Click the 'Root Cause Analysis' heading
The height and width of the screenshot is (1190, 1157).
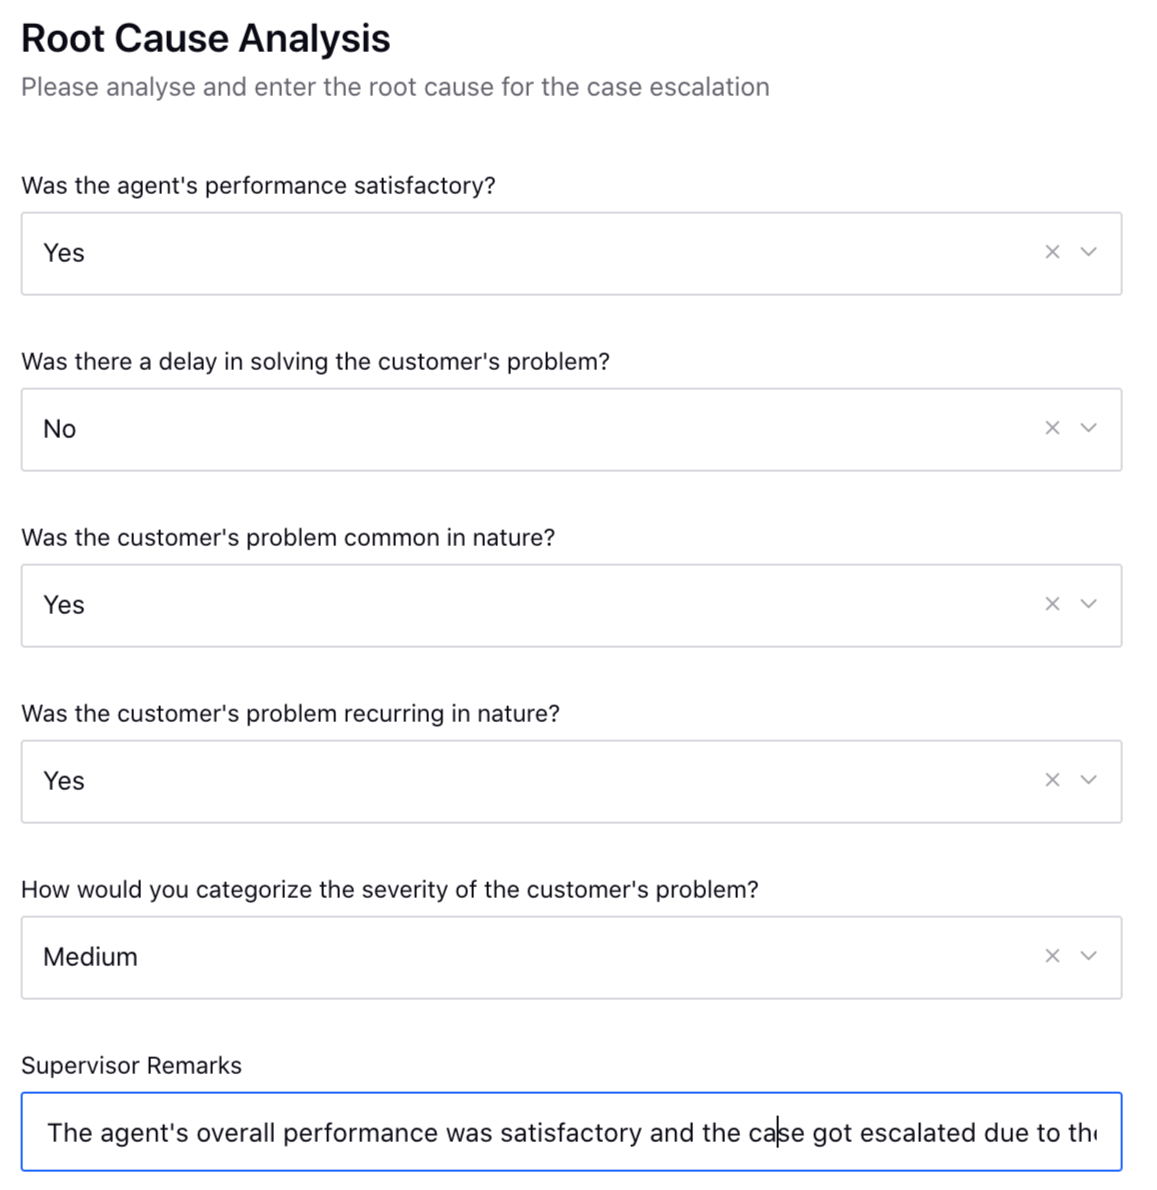click(x=205, y=39)
